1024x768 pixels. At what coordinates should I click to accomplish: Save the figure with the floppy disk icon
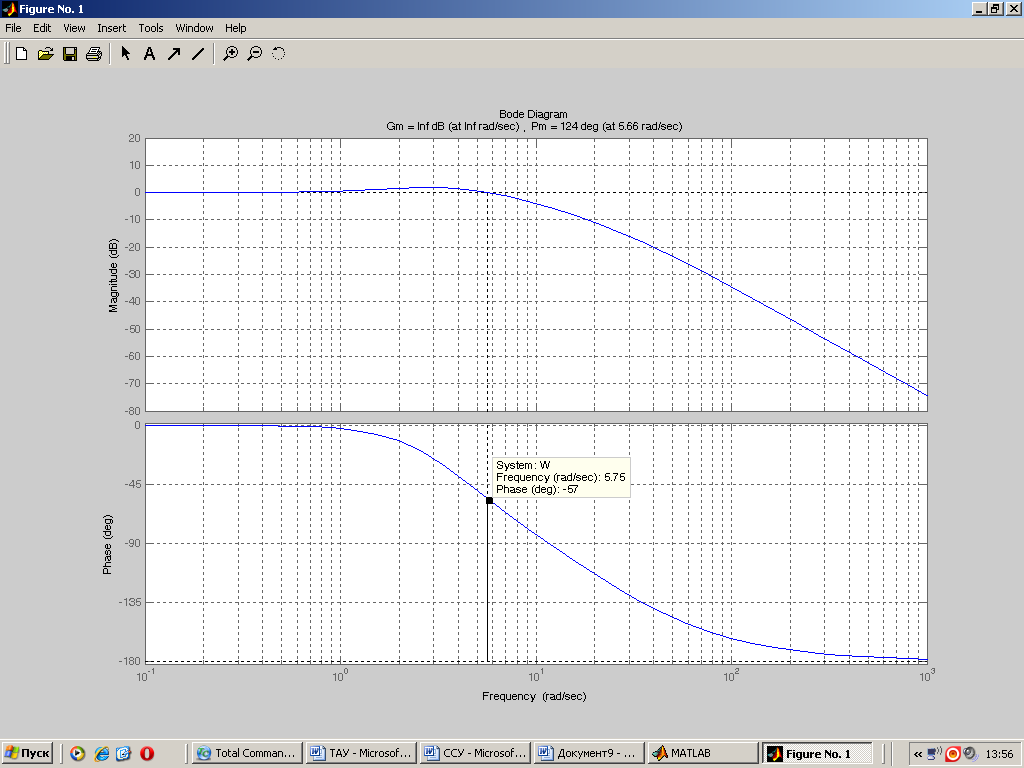click(x=69, y=54)
